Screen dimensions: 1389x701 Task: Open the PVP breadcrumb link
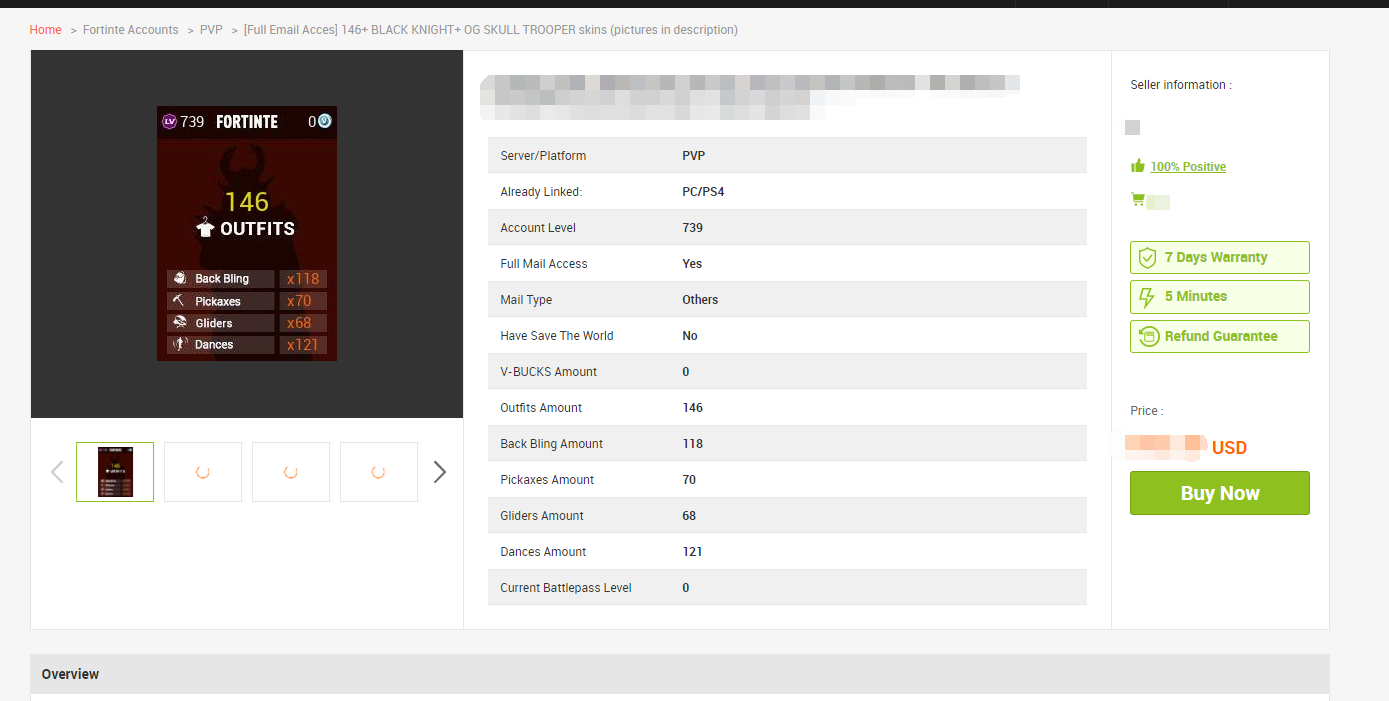[211, 30]
